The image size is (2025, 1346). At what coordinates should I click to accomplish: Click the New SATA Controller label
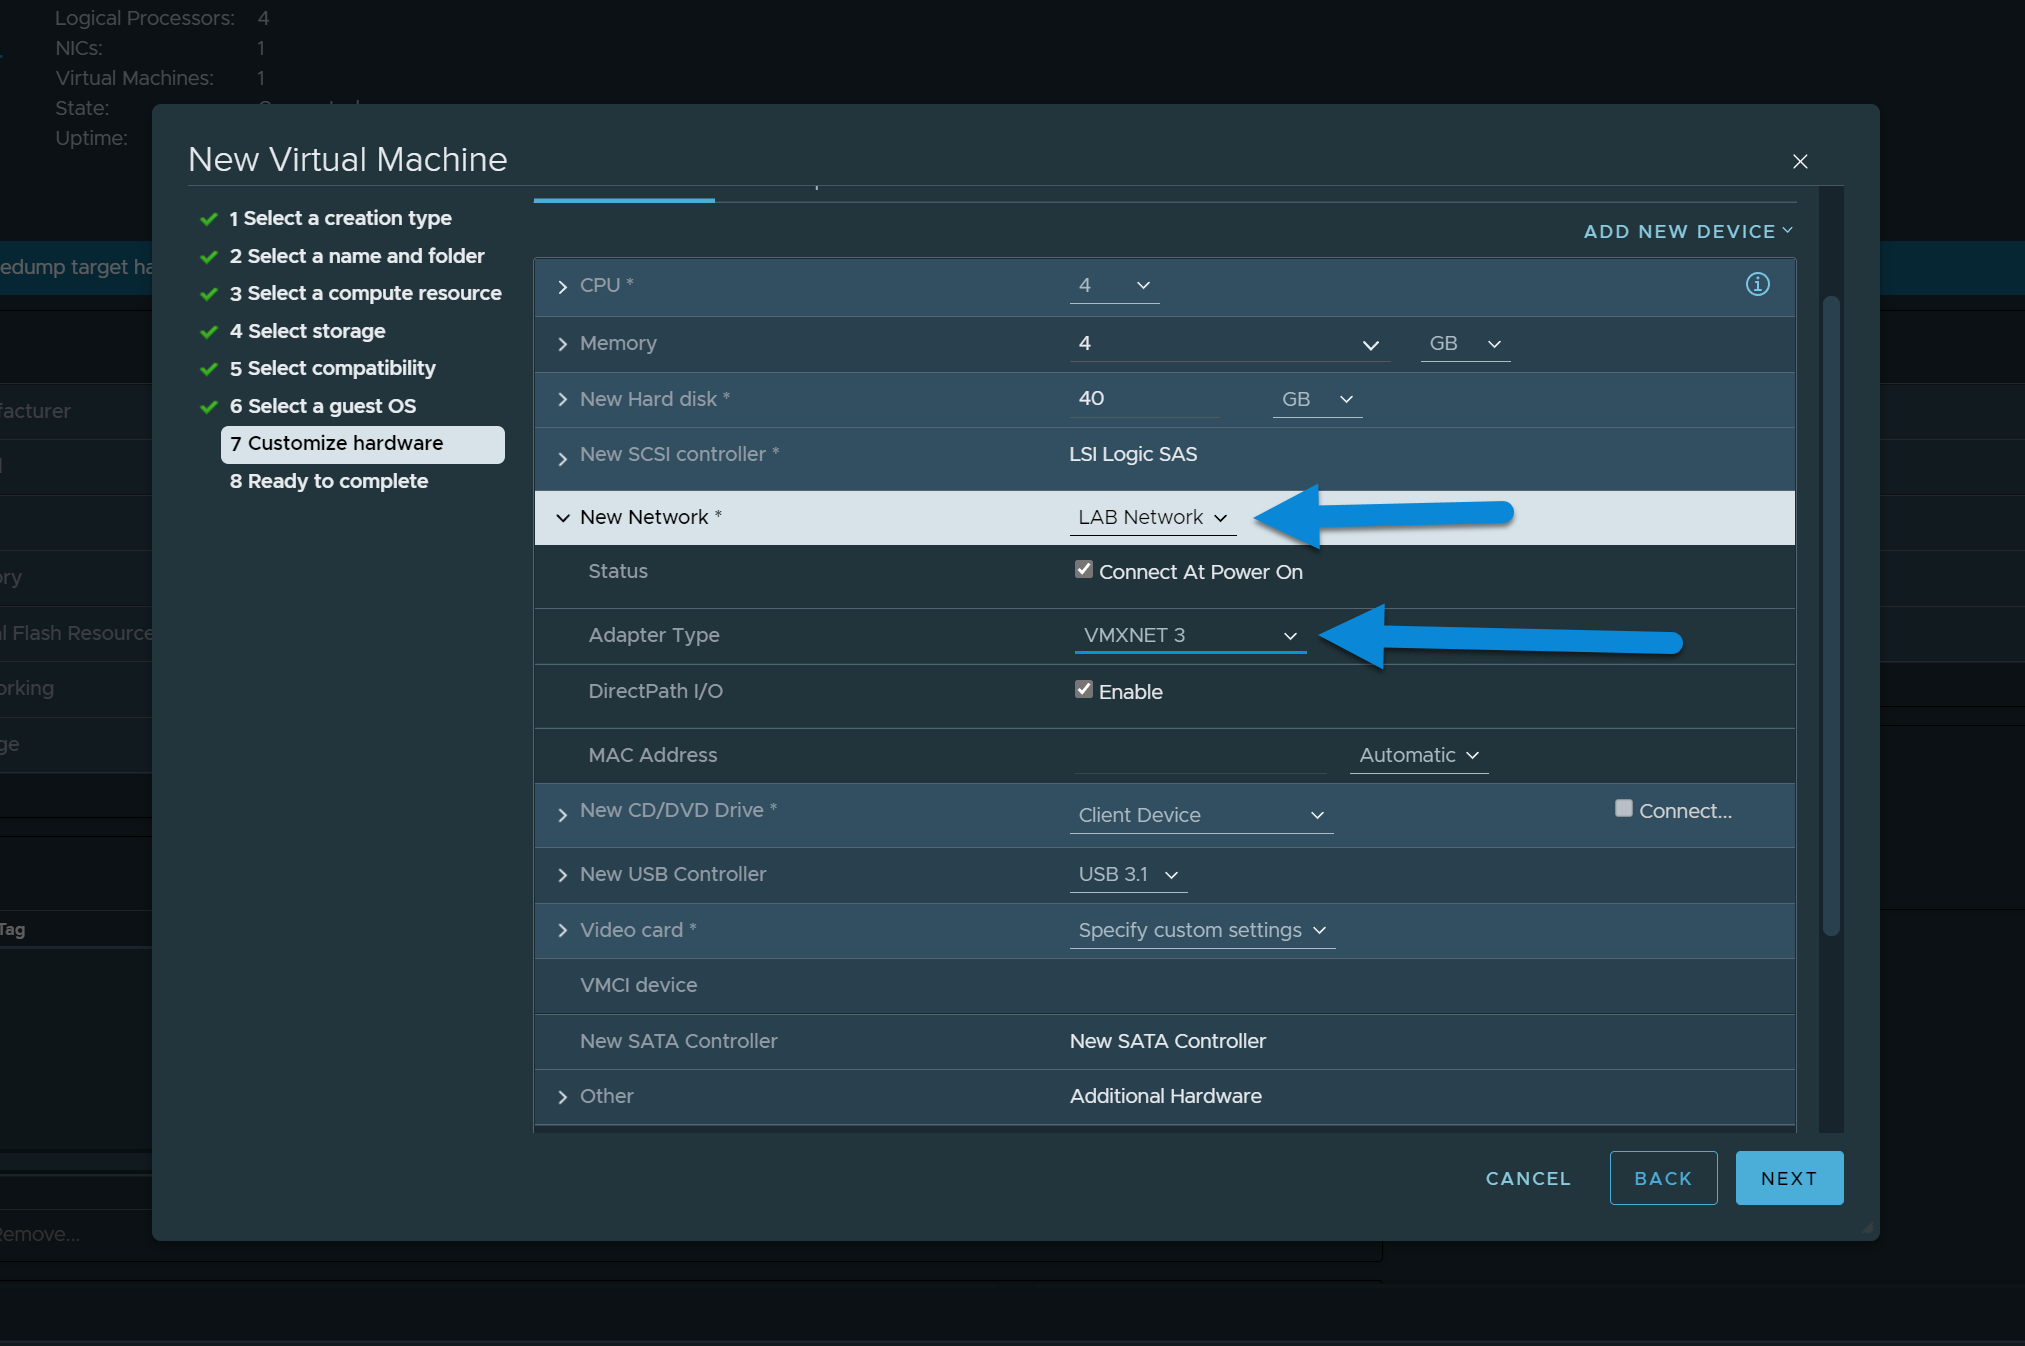pyautogui.click(x=678, y=1041)
